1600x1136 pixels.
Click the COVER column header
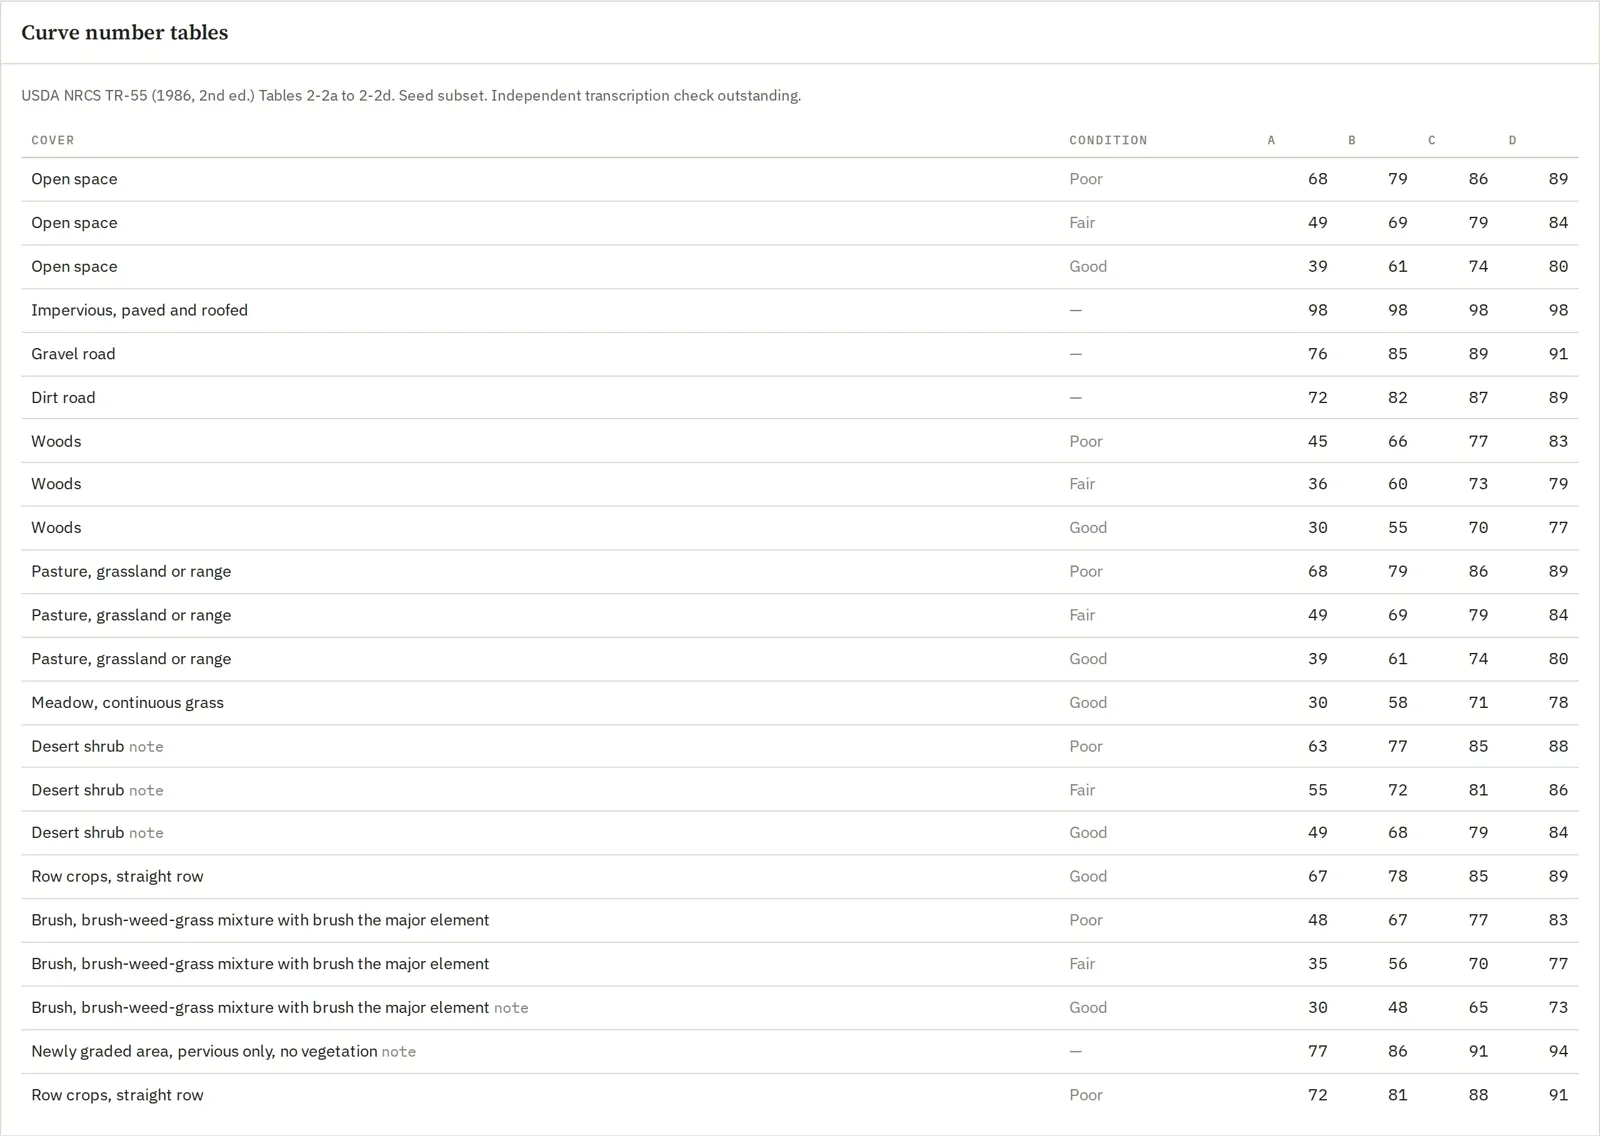point(53,140)
